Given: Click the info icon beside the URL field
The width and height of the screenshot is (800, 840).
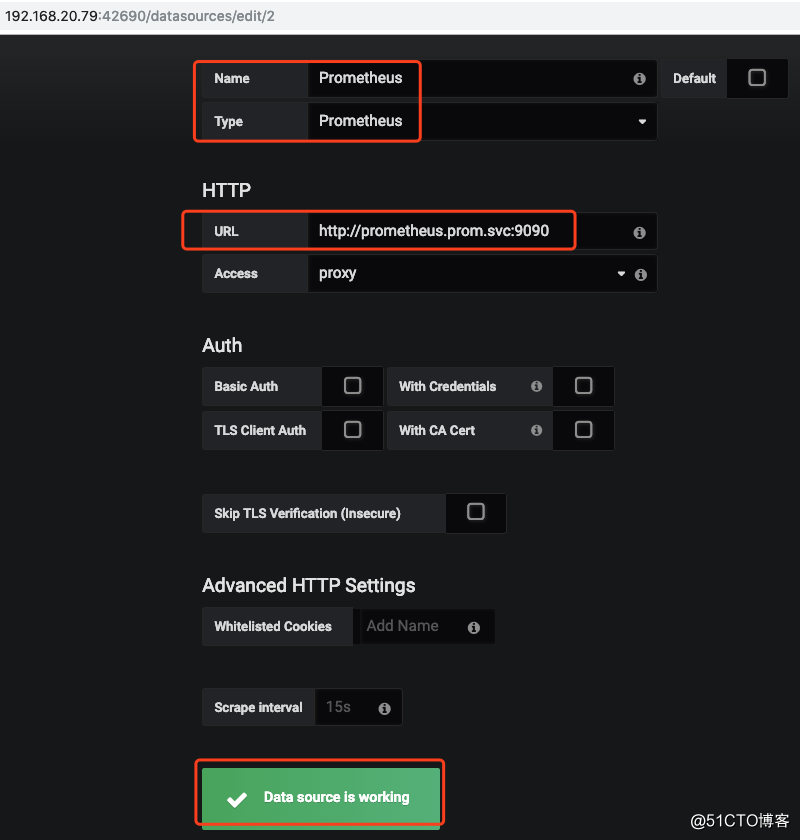Looking at the screenshot, I should point(639,232).
